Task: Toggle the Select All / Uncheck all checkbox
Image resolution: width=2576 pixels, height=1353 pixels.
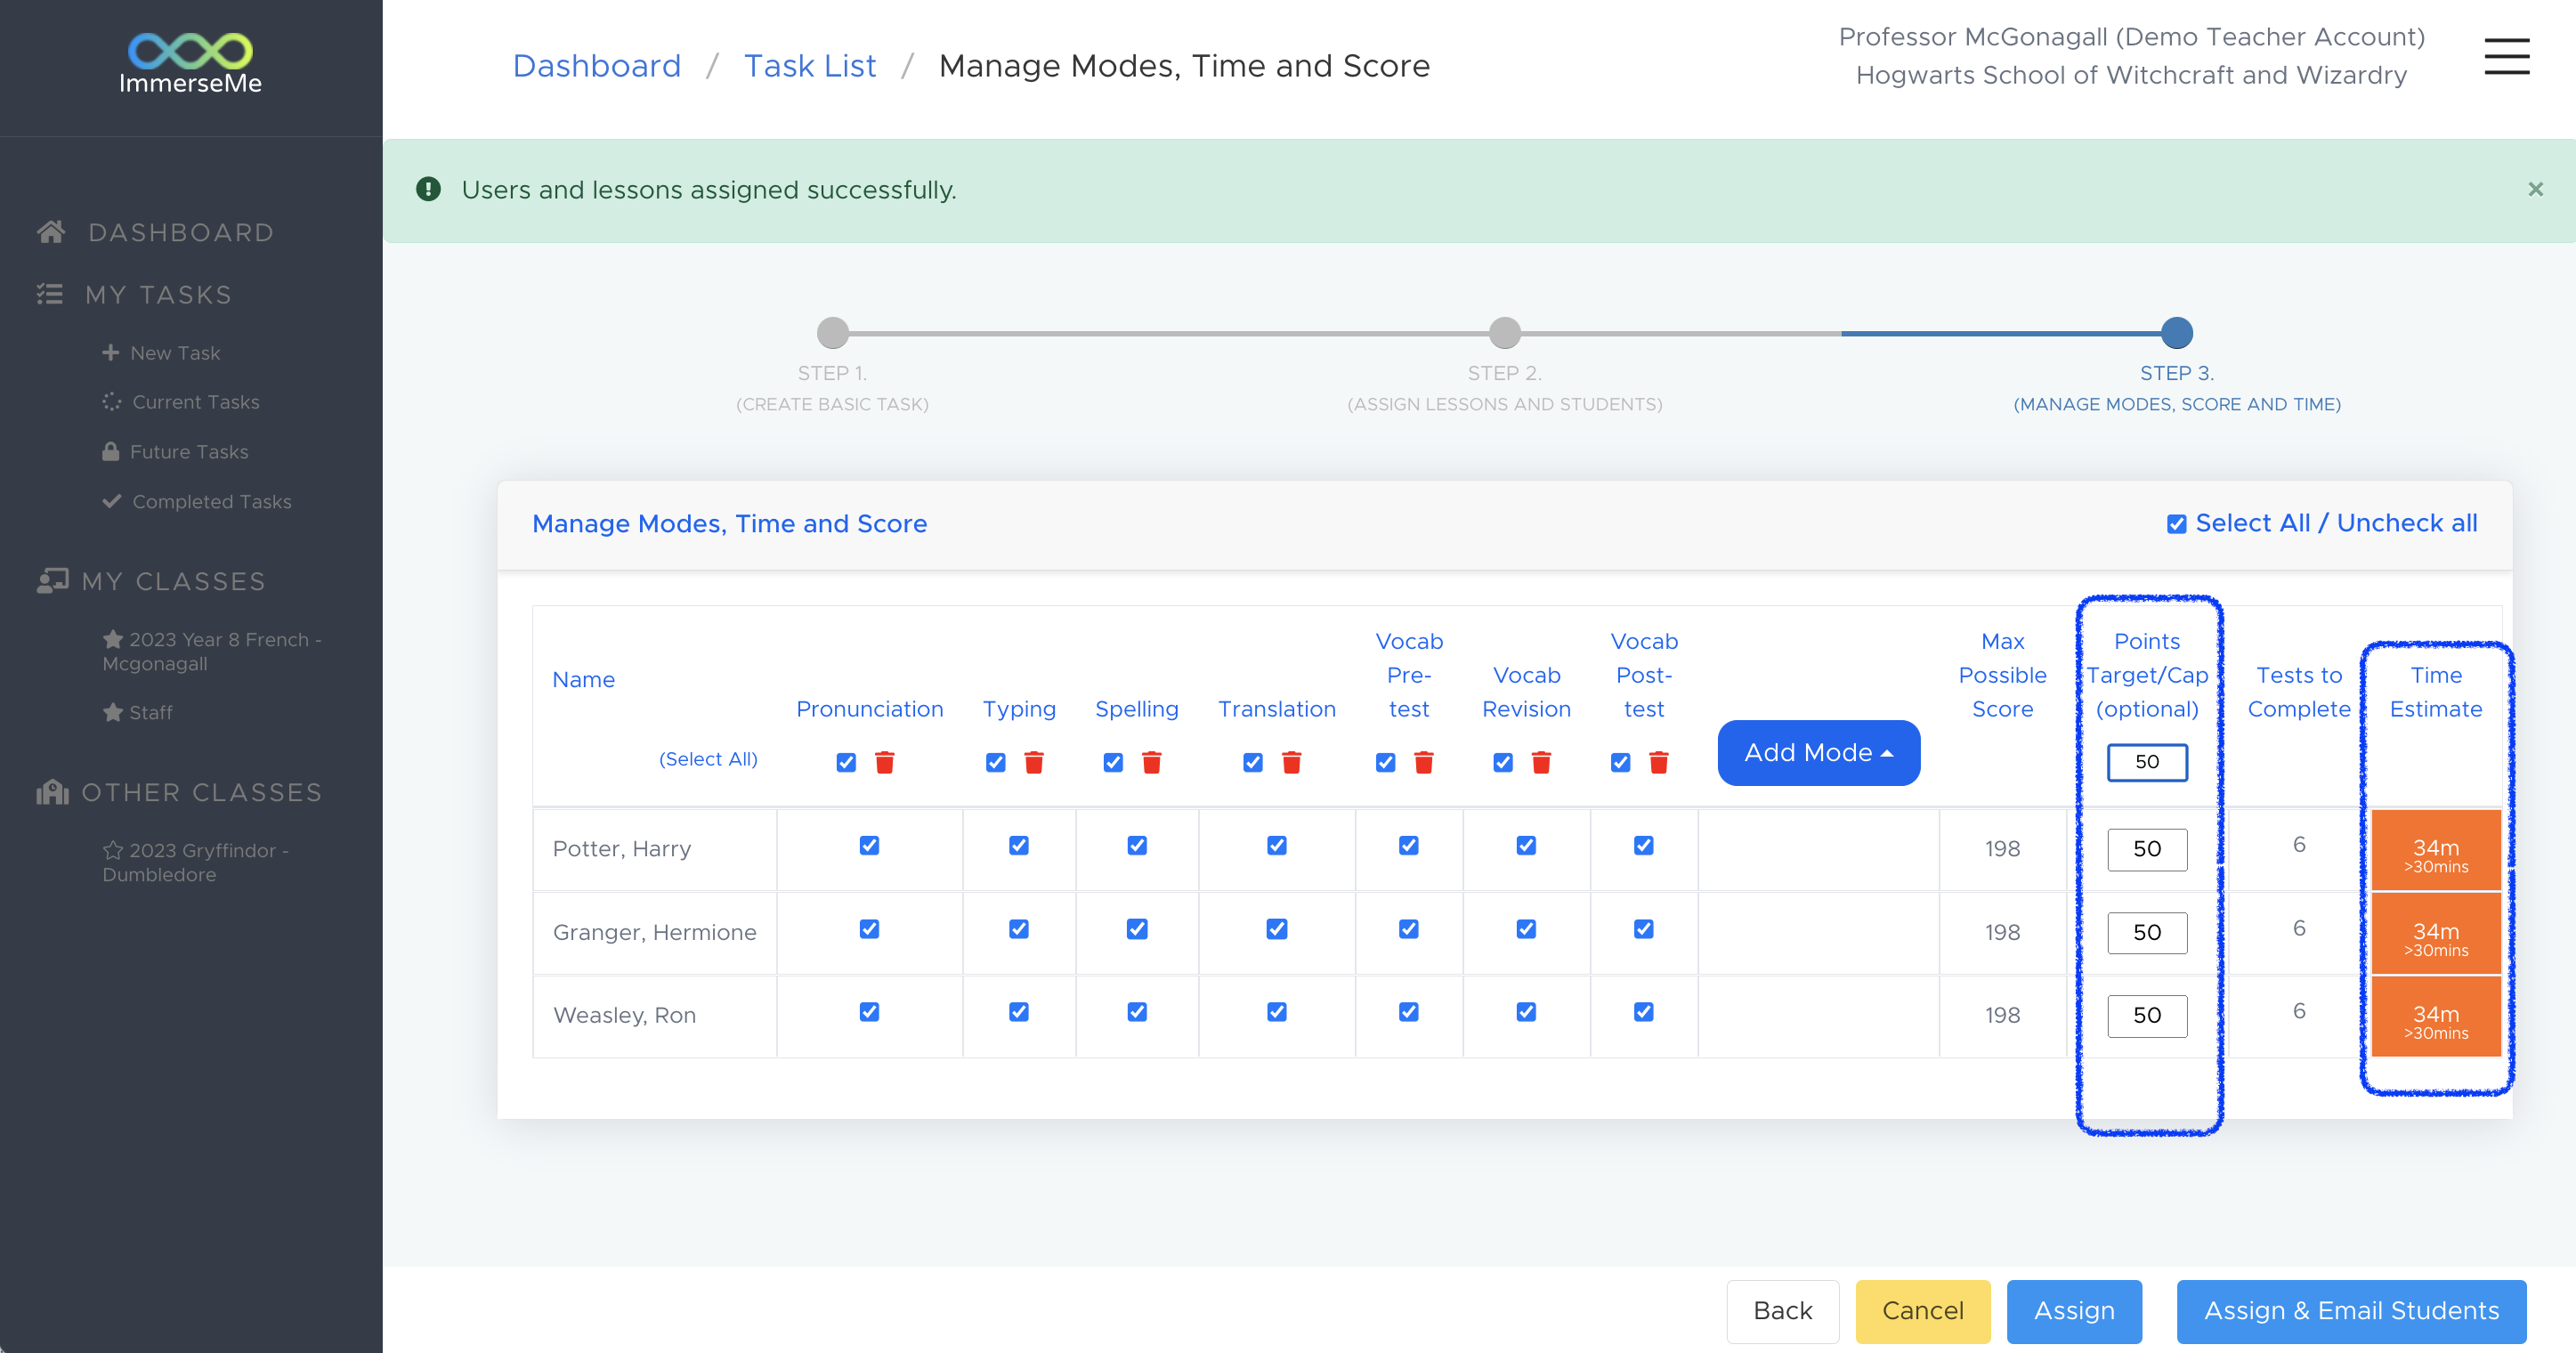Action: 2176,524
